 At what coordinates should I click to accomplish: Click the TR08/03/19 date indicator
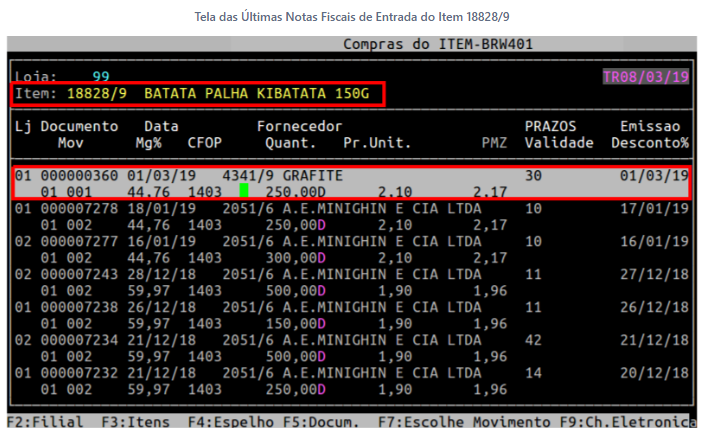pyautogui.click(x=645, y=76)
